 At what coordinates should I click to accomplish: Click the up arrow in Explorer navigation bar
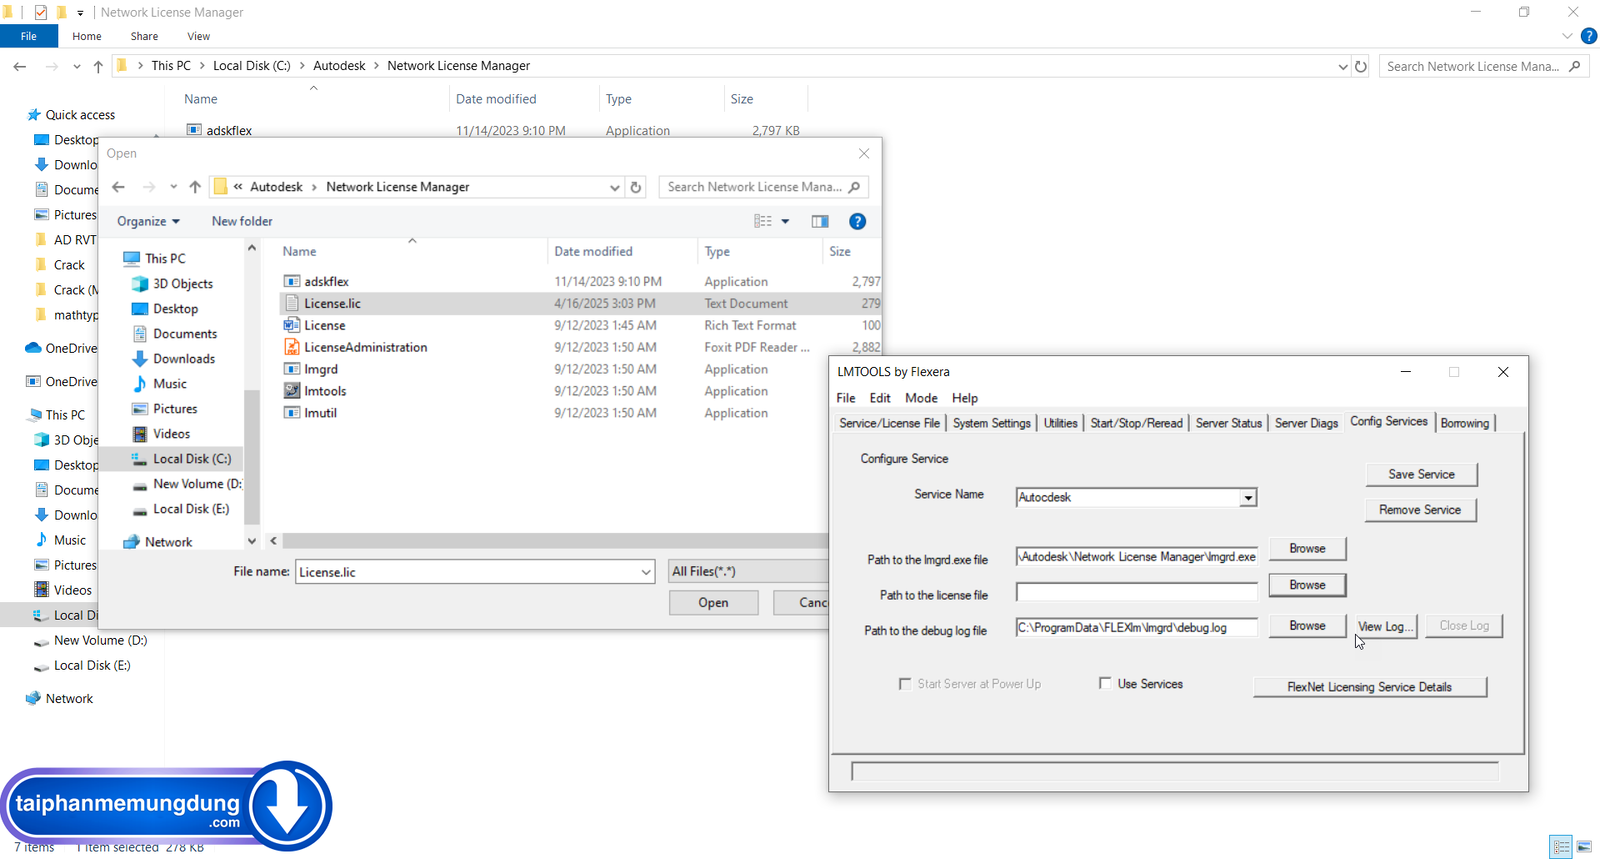pyautogui.click(x=98, y=66)
